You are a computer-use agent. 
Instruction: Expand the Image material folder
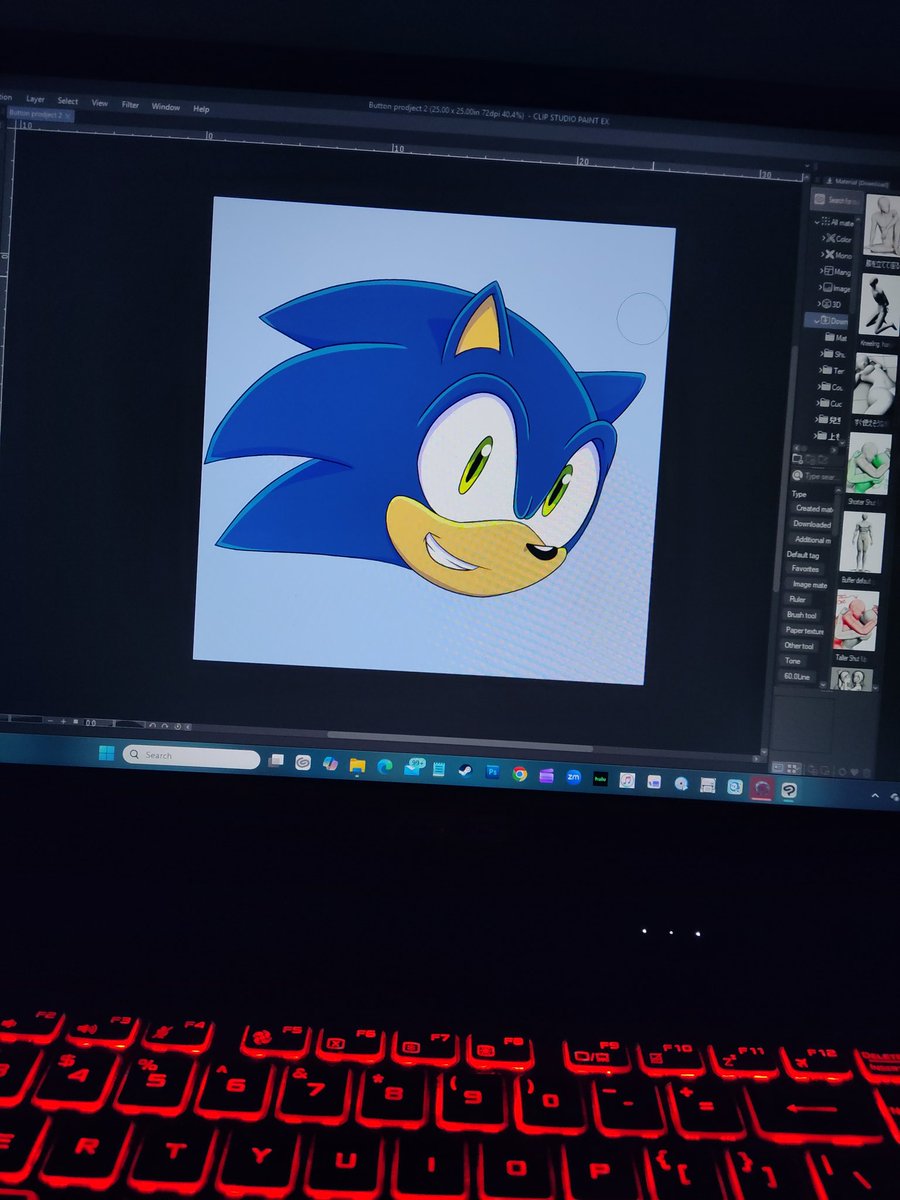pyautogui.click(x=821, y=287)
